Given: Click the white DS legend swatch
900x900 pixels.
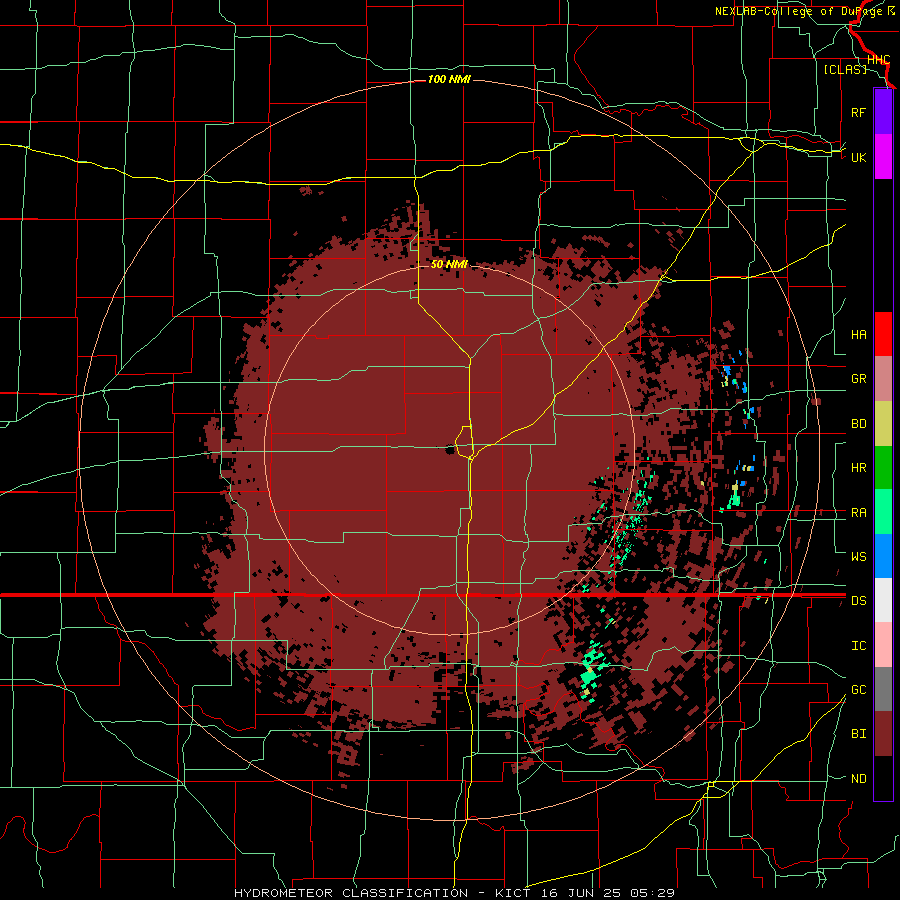Looking at the screenshot, I should click(883, 600).
